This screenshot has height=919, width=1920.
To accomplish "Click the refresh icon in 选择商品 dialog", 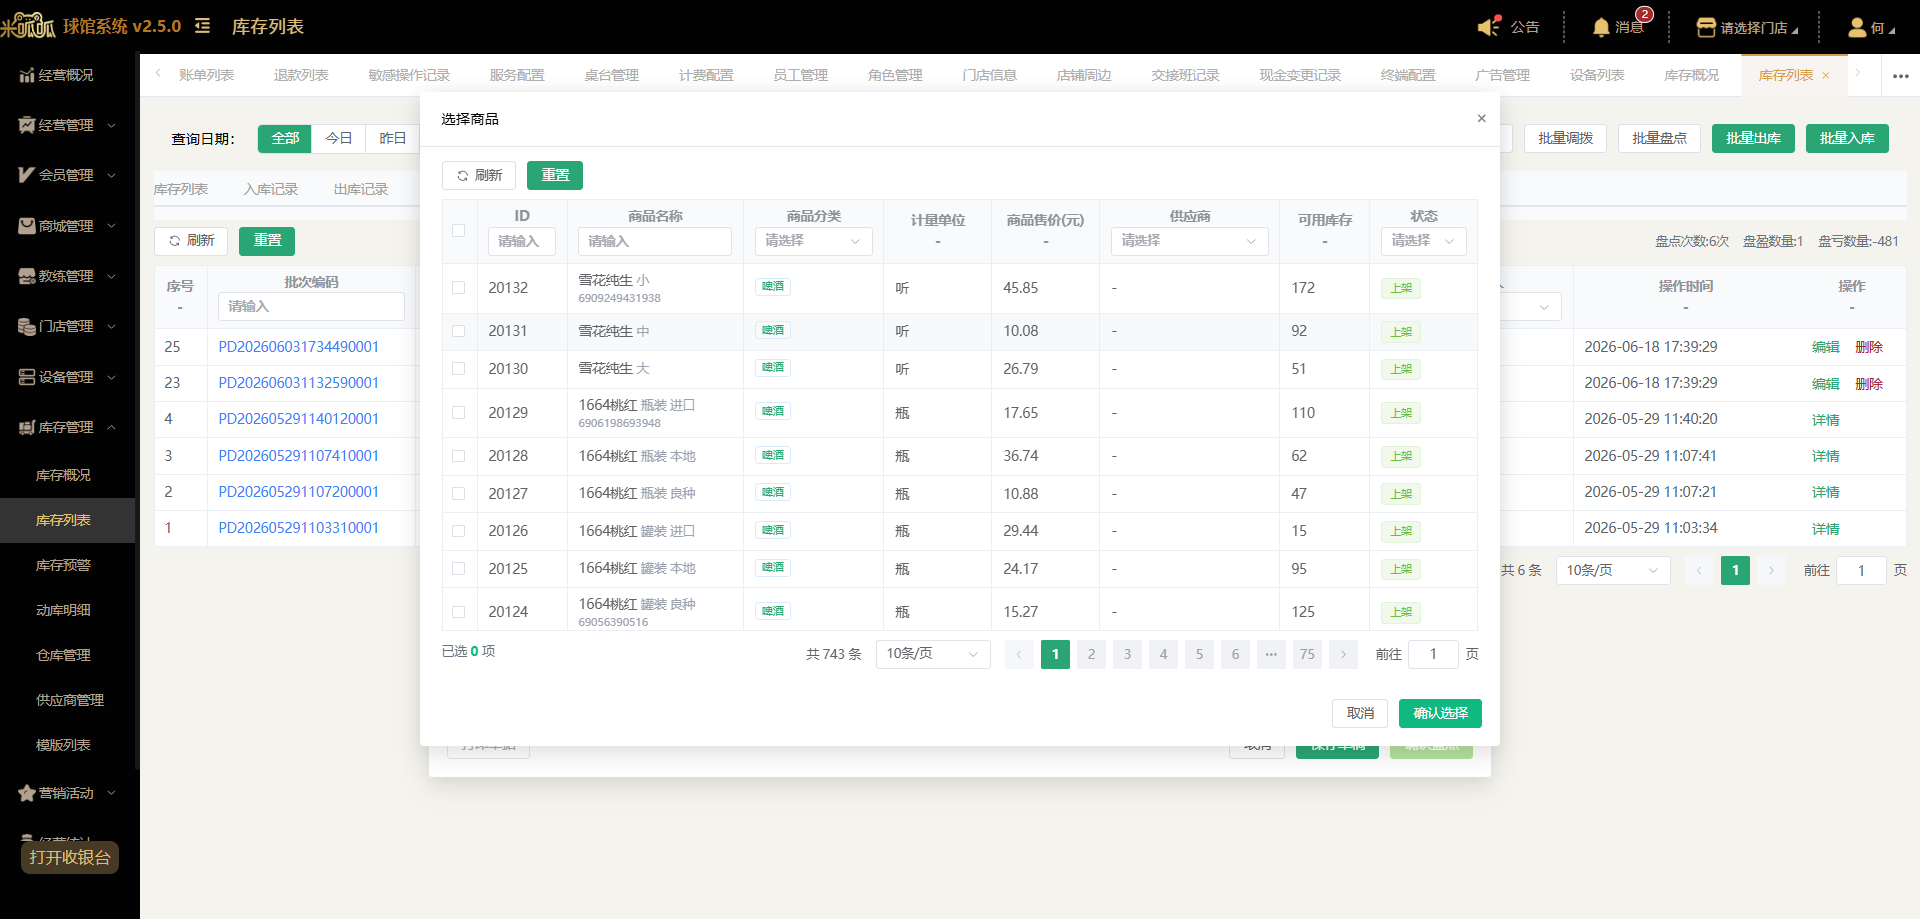I will (462, 176).
